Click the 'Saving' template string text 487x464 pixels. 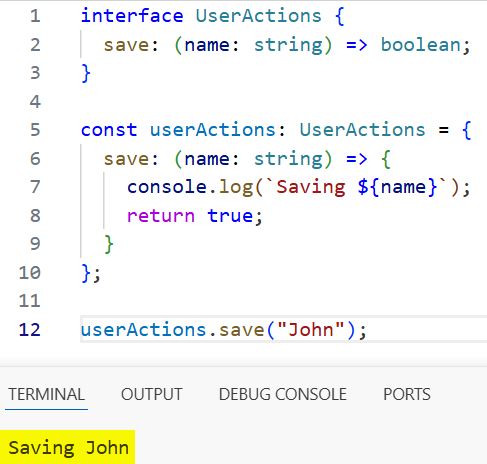[311, 187]
